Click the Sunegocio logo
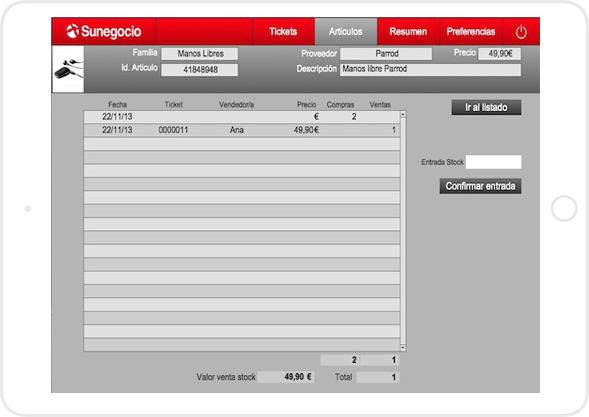The width and height of the screenshot is (589, 417). (104, 32)
